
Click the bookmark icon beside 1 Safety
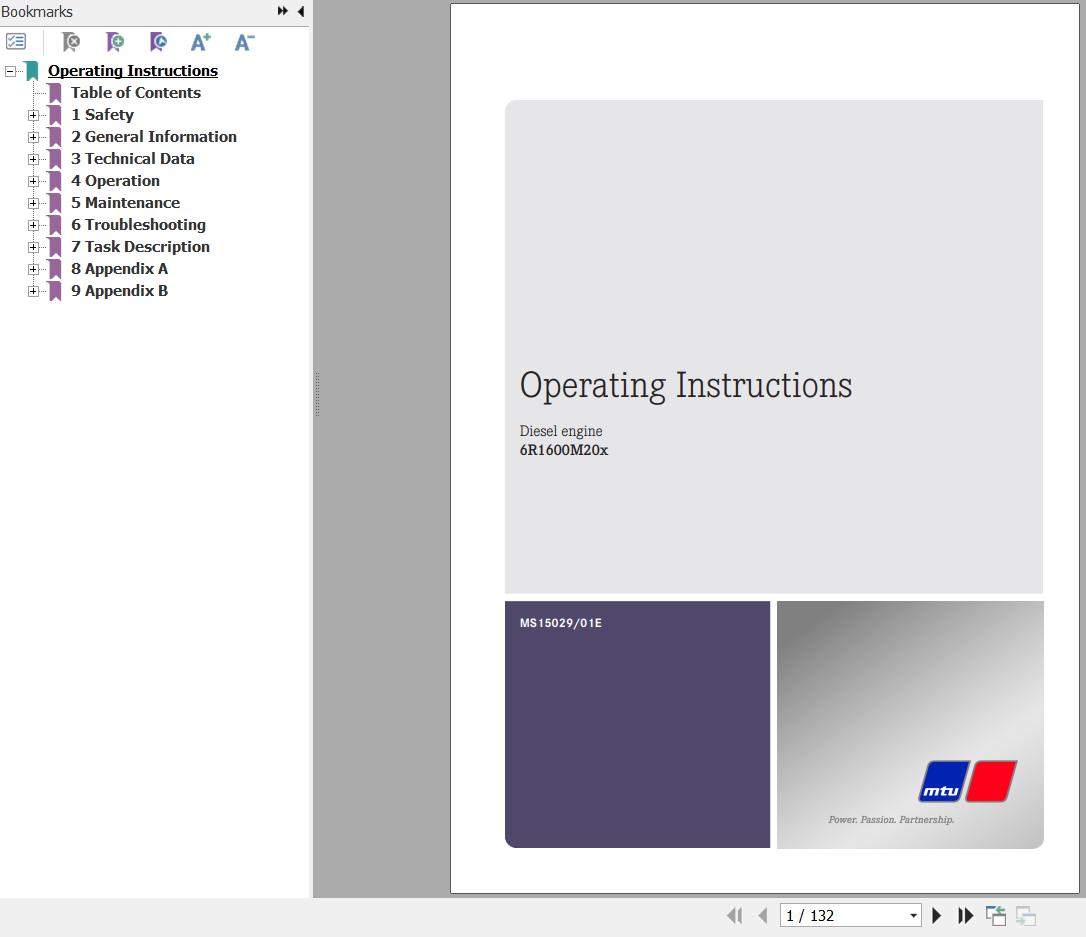click(55, 115)
